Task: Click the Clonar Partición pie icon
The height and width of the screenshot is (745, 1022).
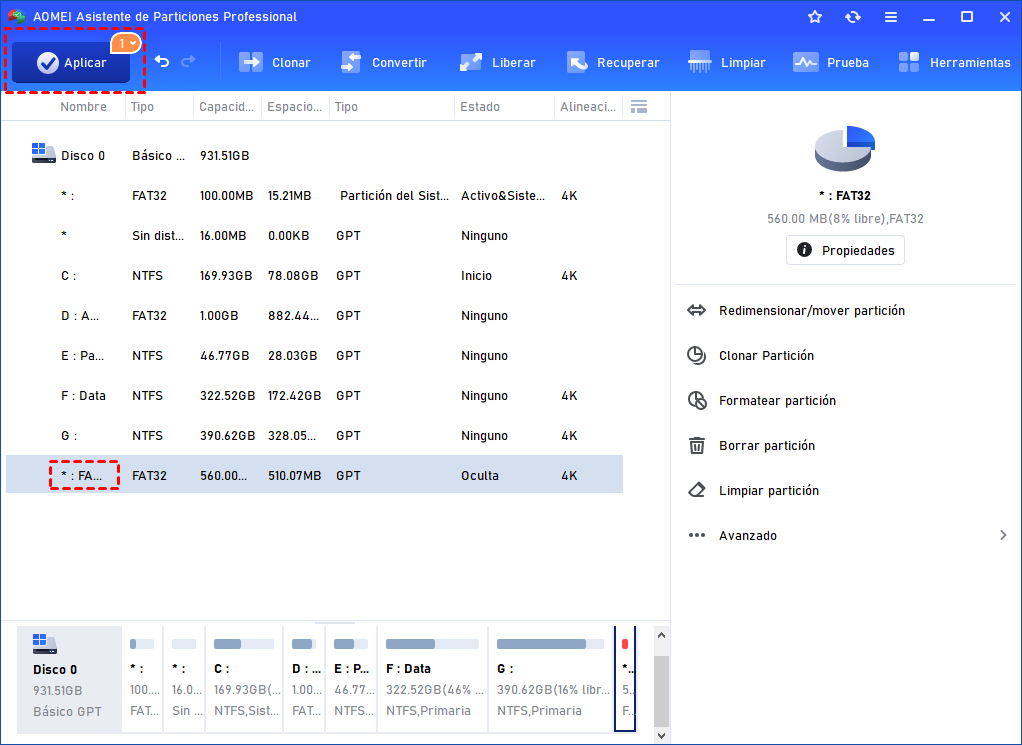Action: (697, 355)
